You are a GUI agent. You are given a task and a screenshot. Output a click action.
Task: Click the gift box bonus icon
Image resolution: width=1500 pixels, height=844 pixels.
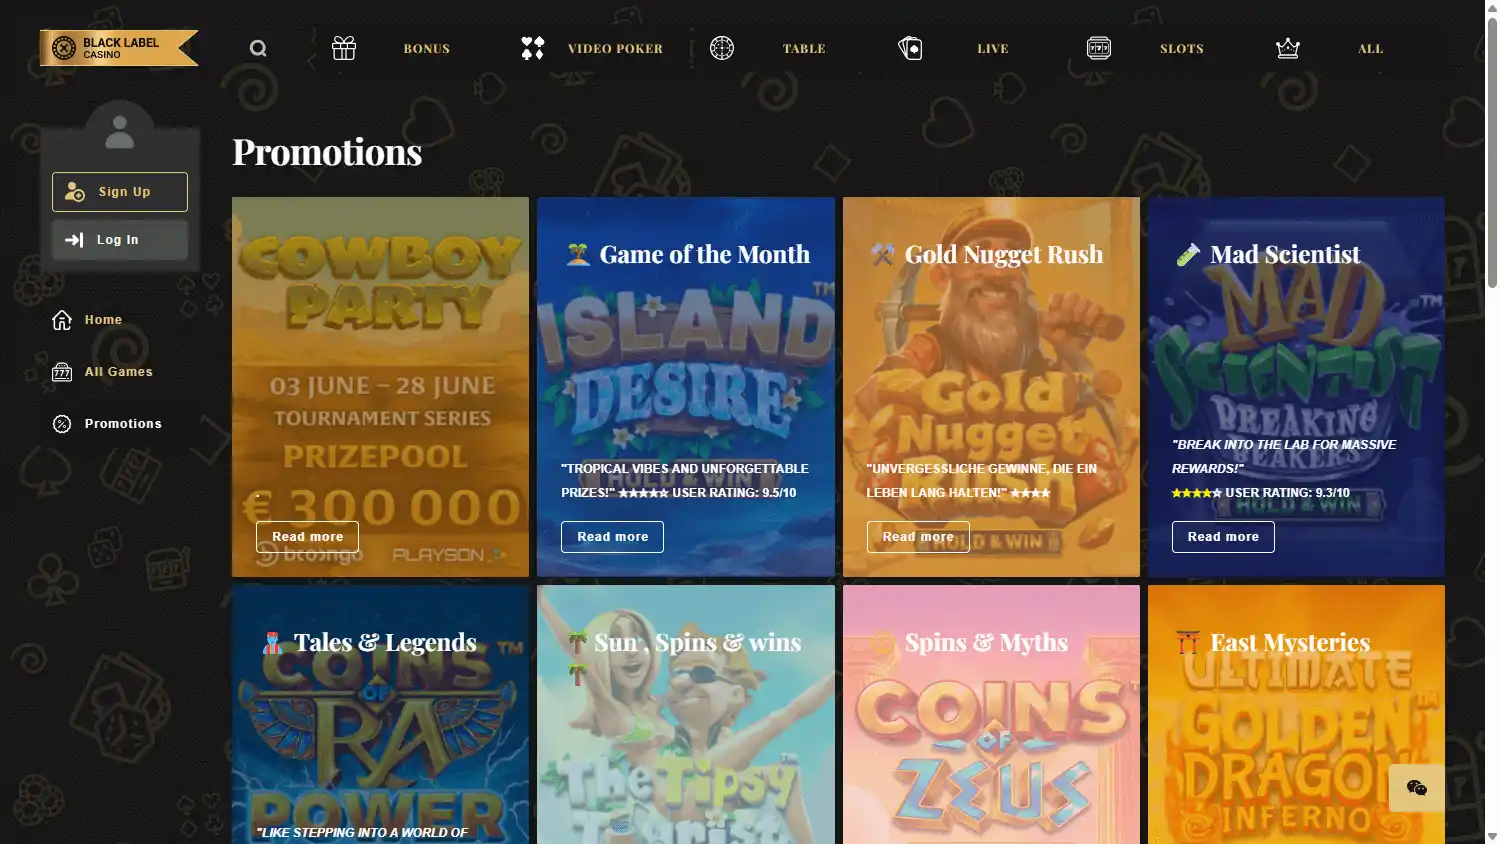pos(344,48)
